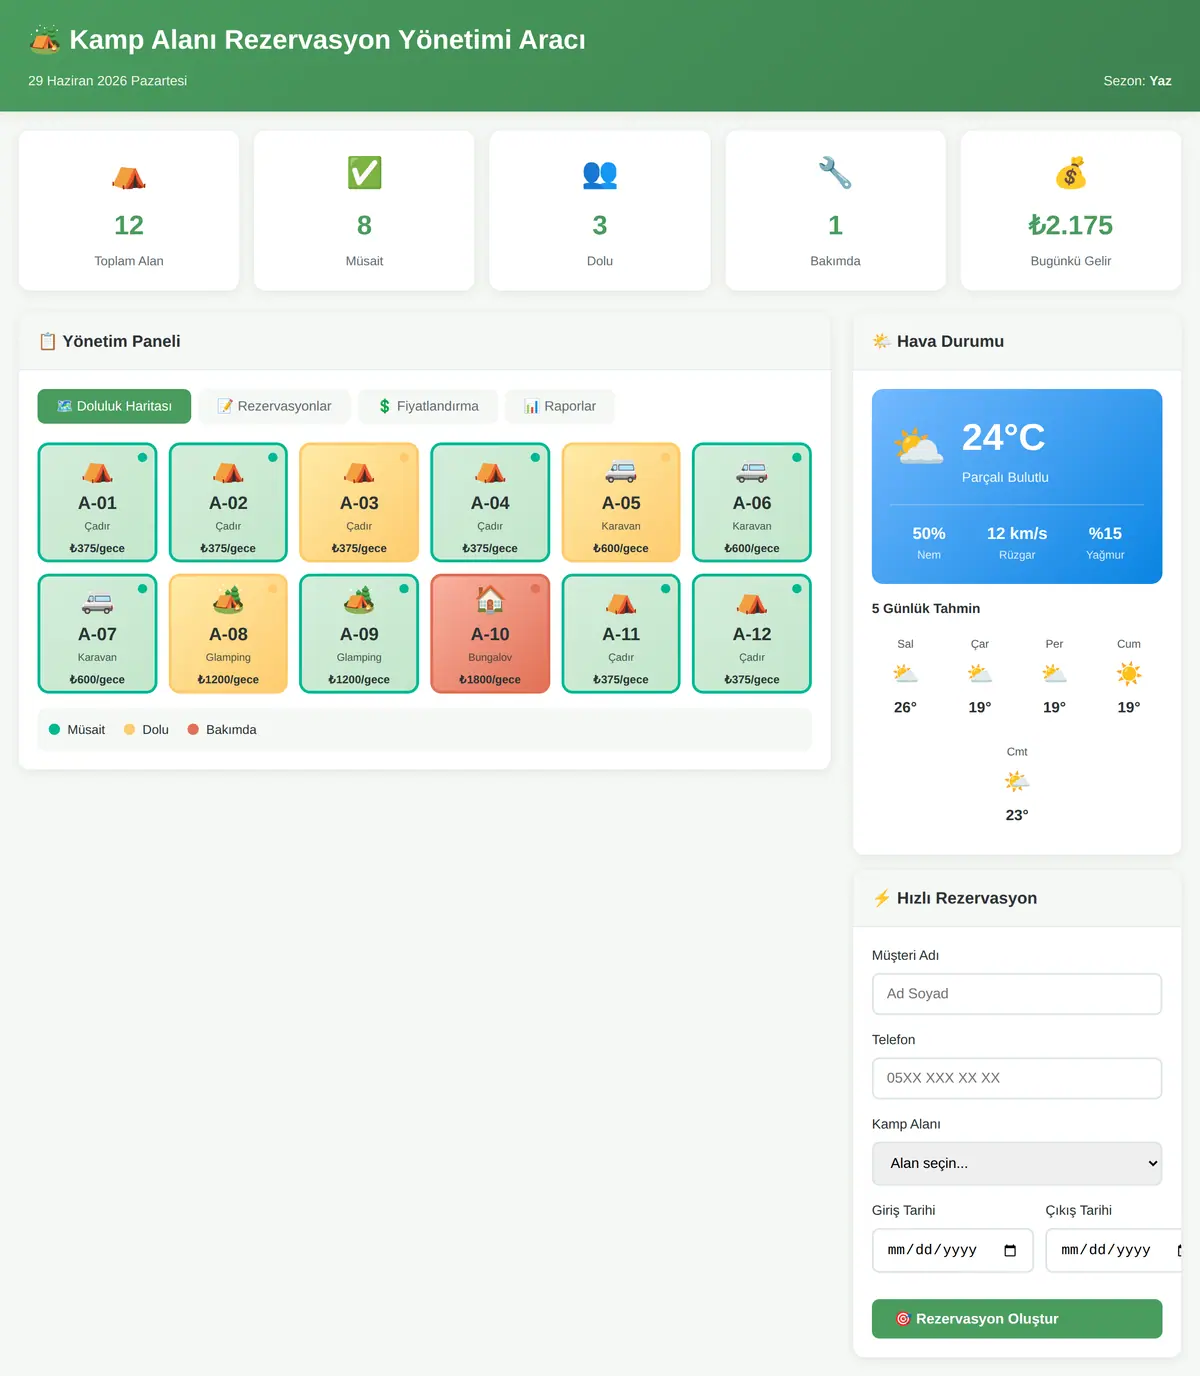Image resolution: width=1200 pixels, height=1376 pixels.
Task: Switch to the Rezervasyonlar tab
Action: pyautogui.click(x=274, y=406)
